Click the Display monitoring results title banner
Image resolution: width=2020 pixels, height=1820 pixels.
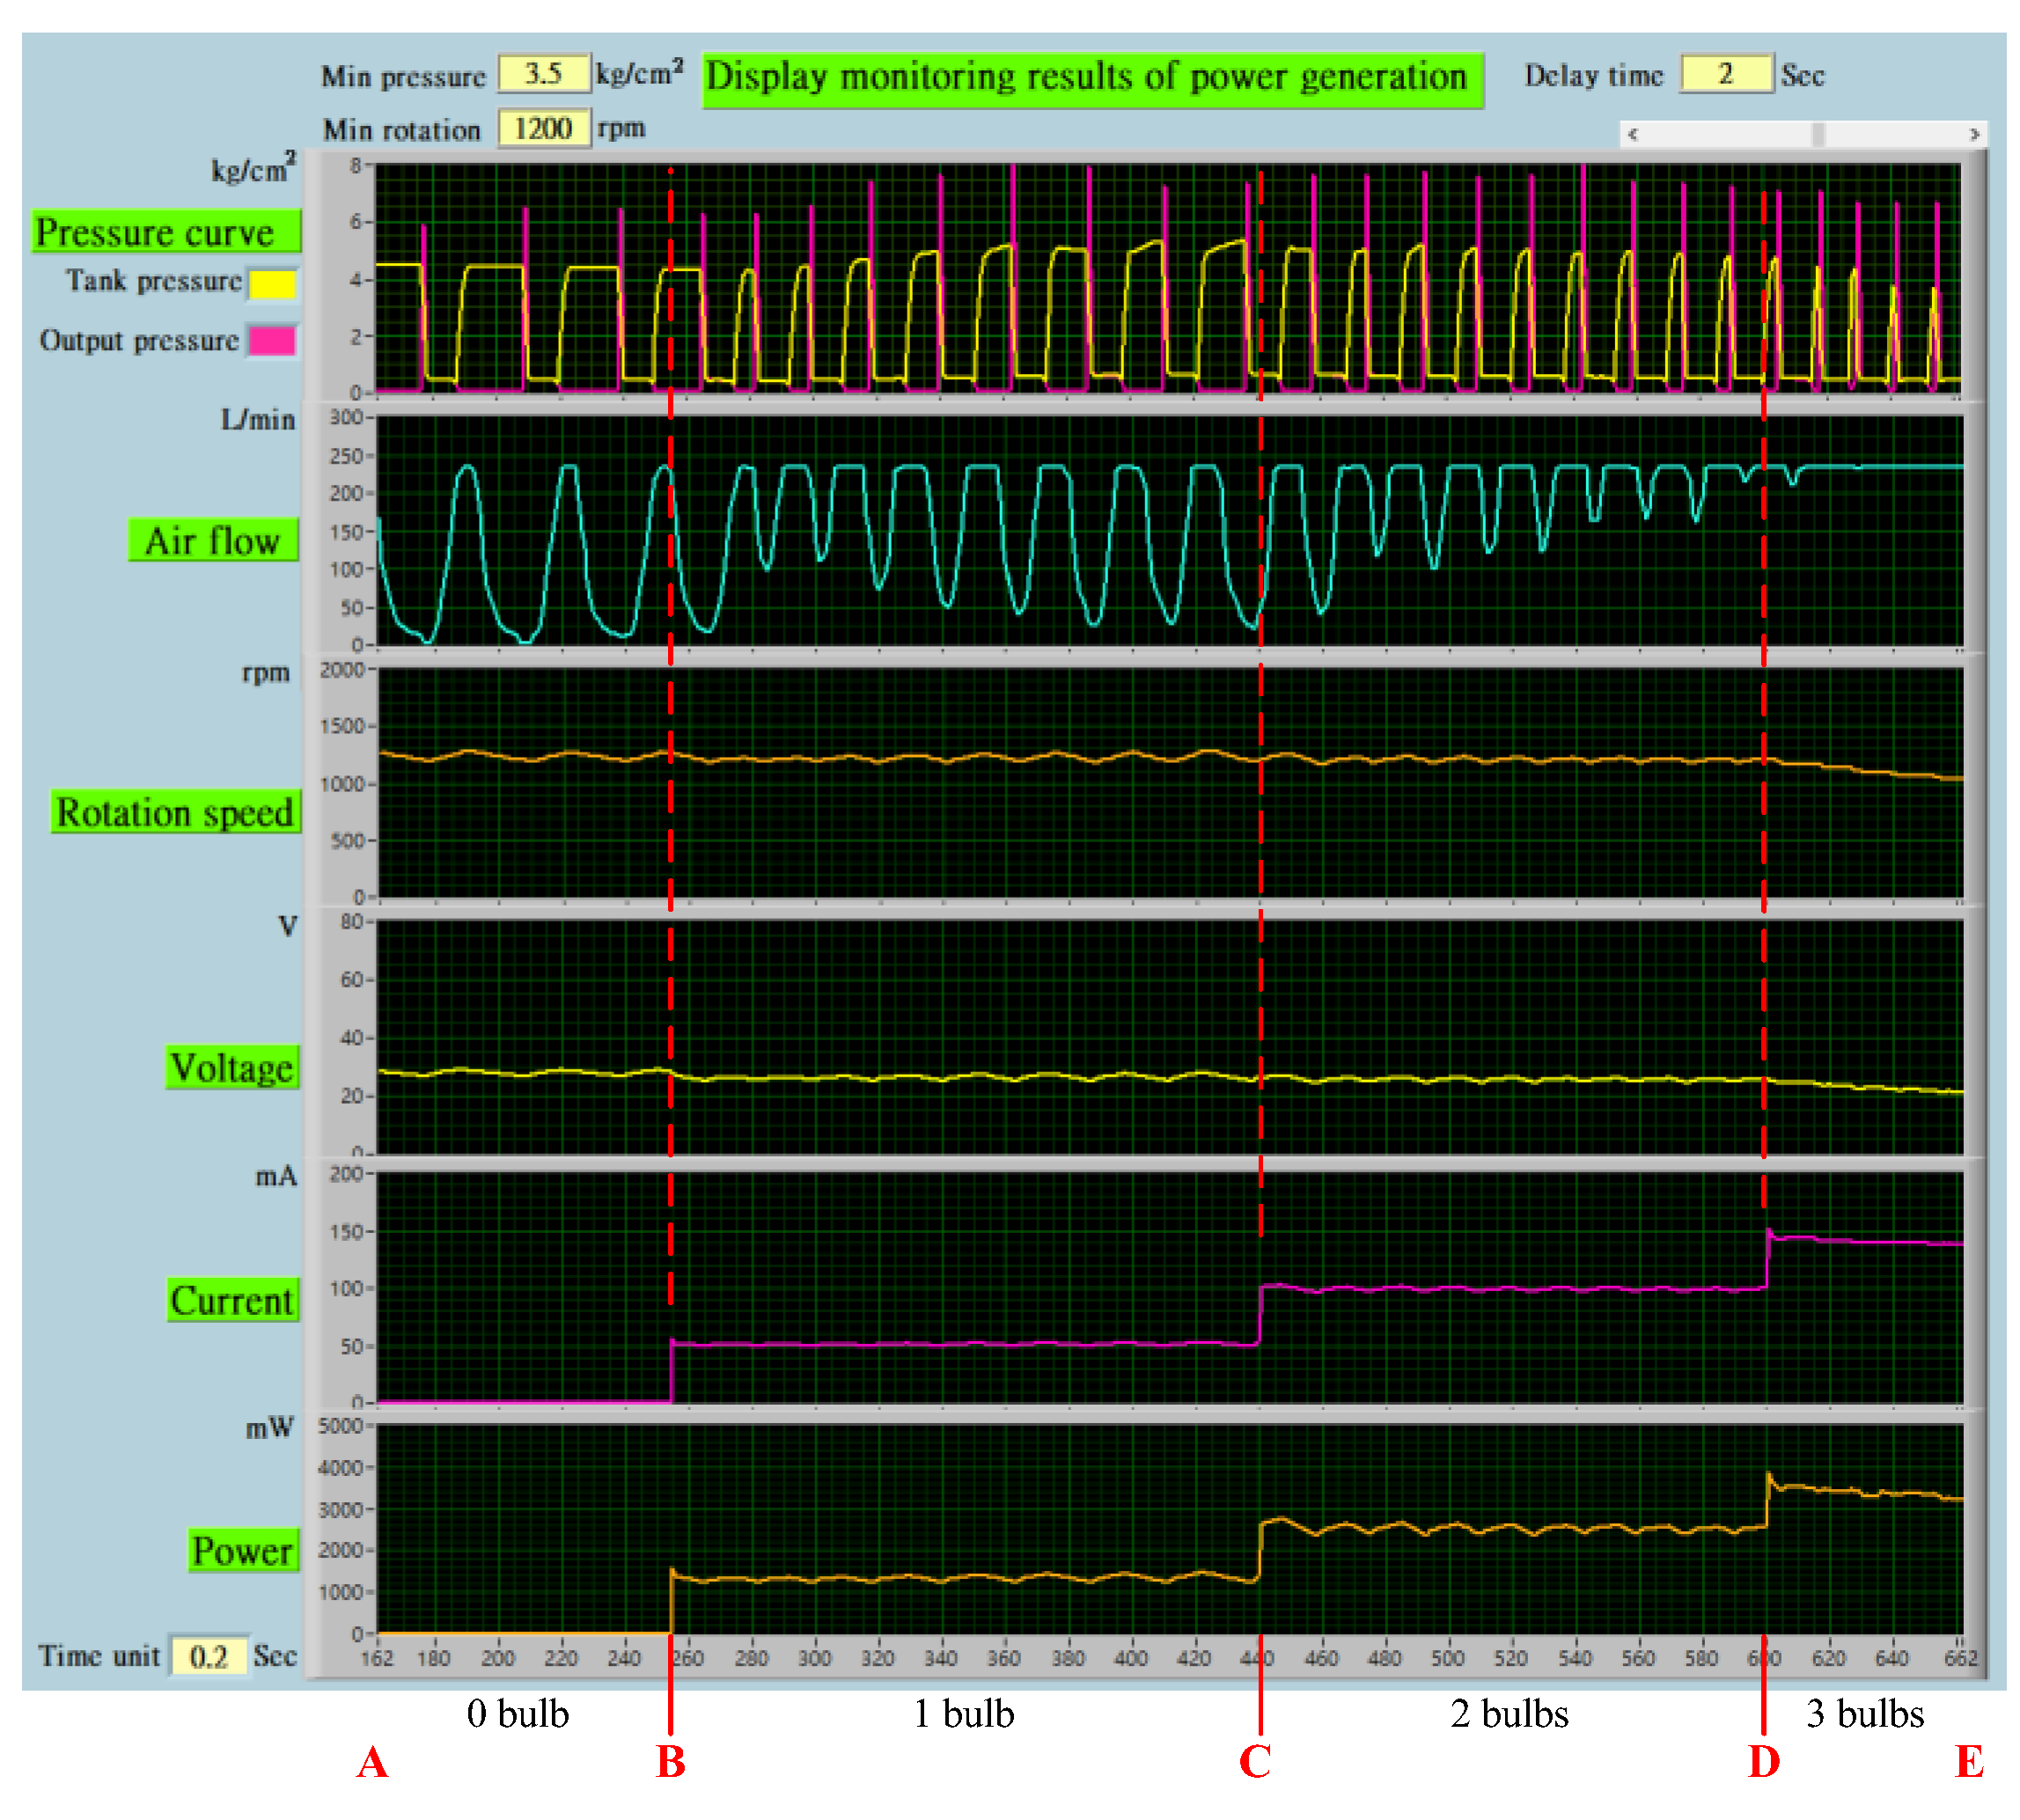(1092, 79)
